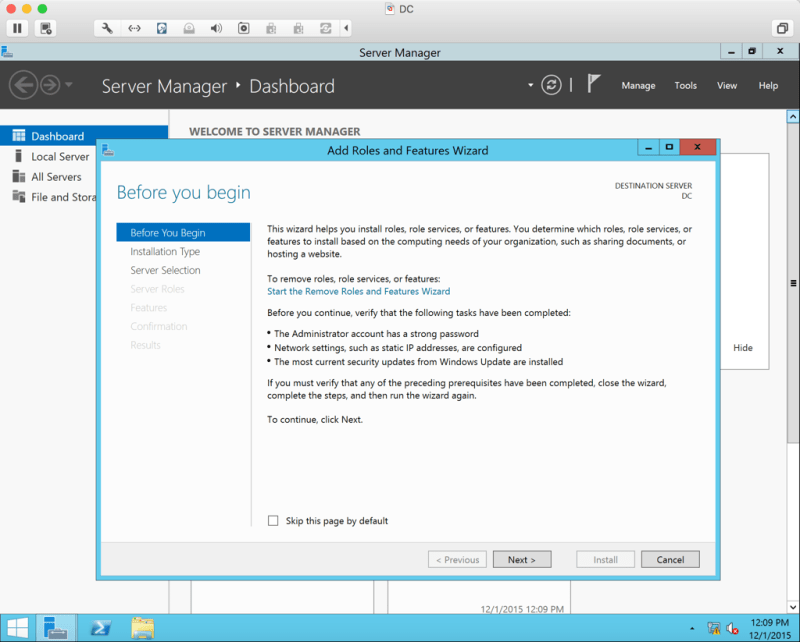Click the VM pause button

(17, 28)
